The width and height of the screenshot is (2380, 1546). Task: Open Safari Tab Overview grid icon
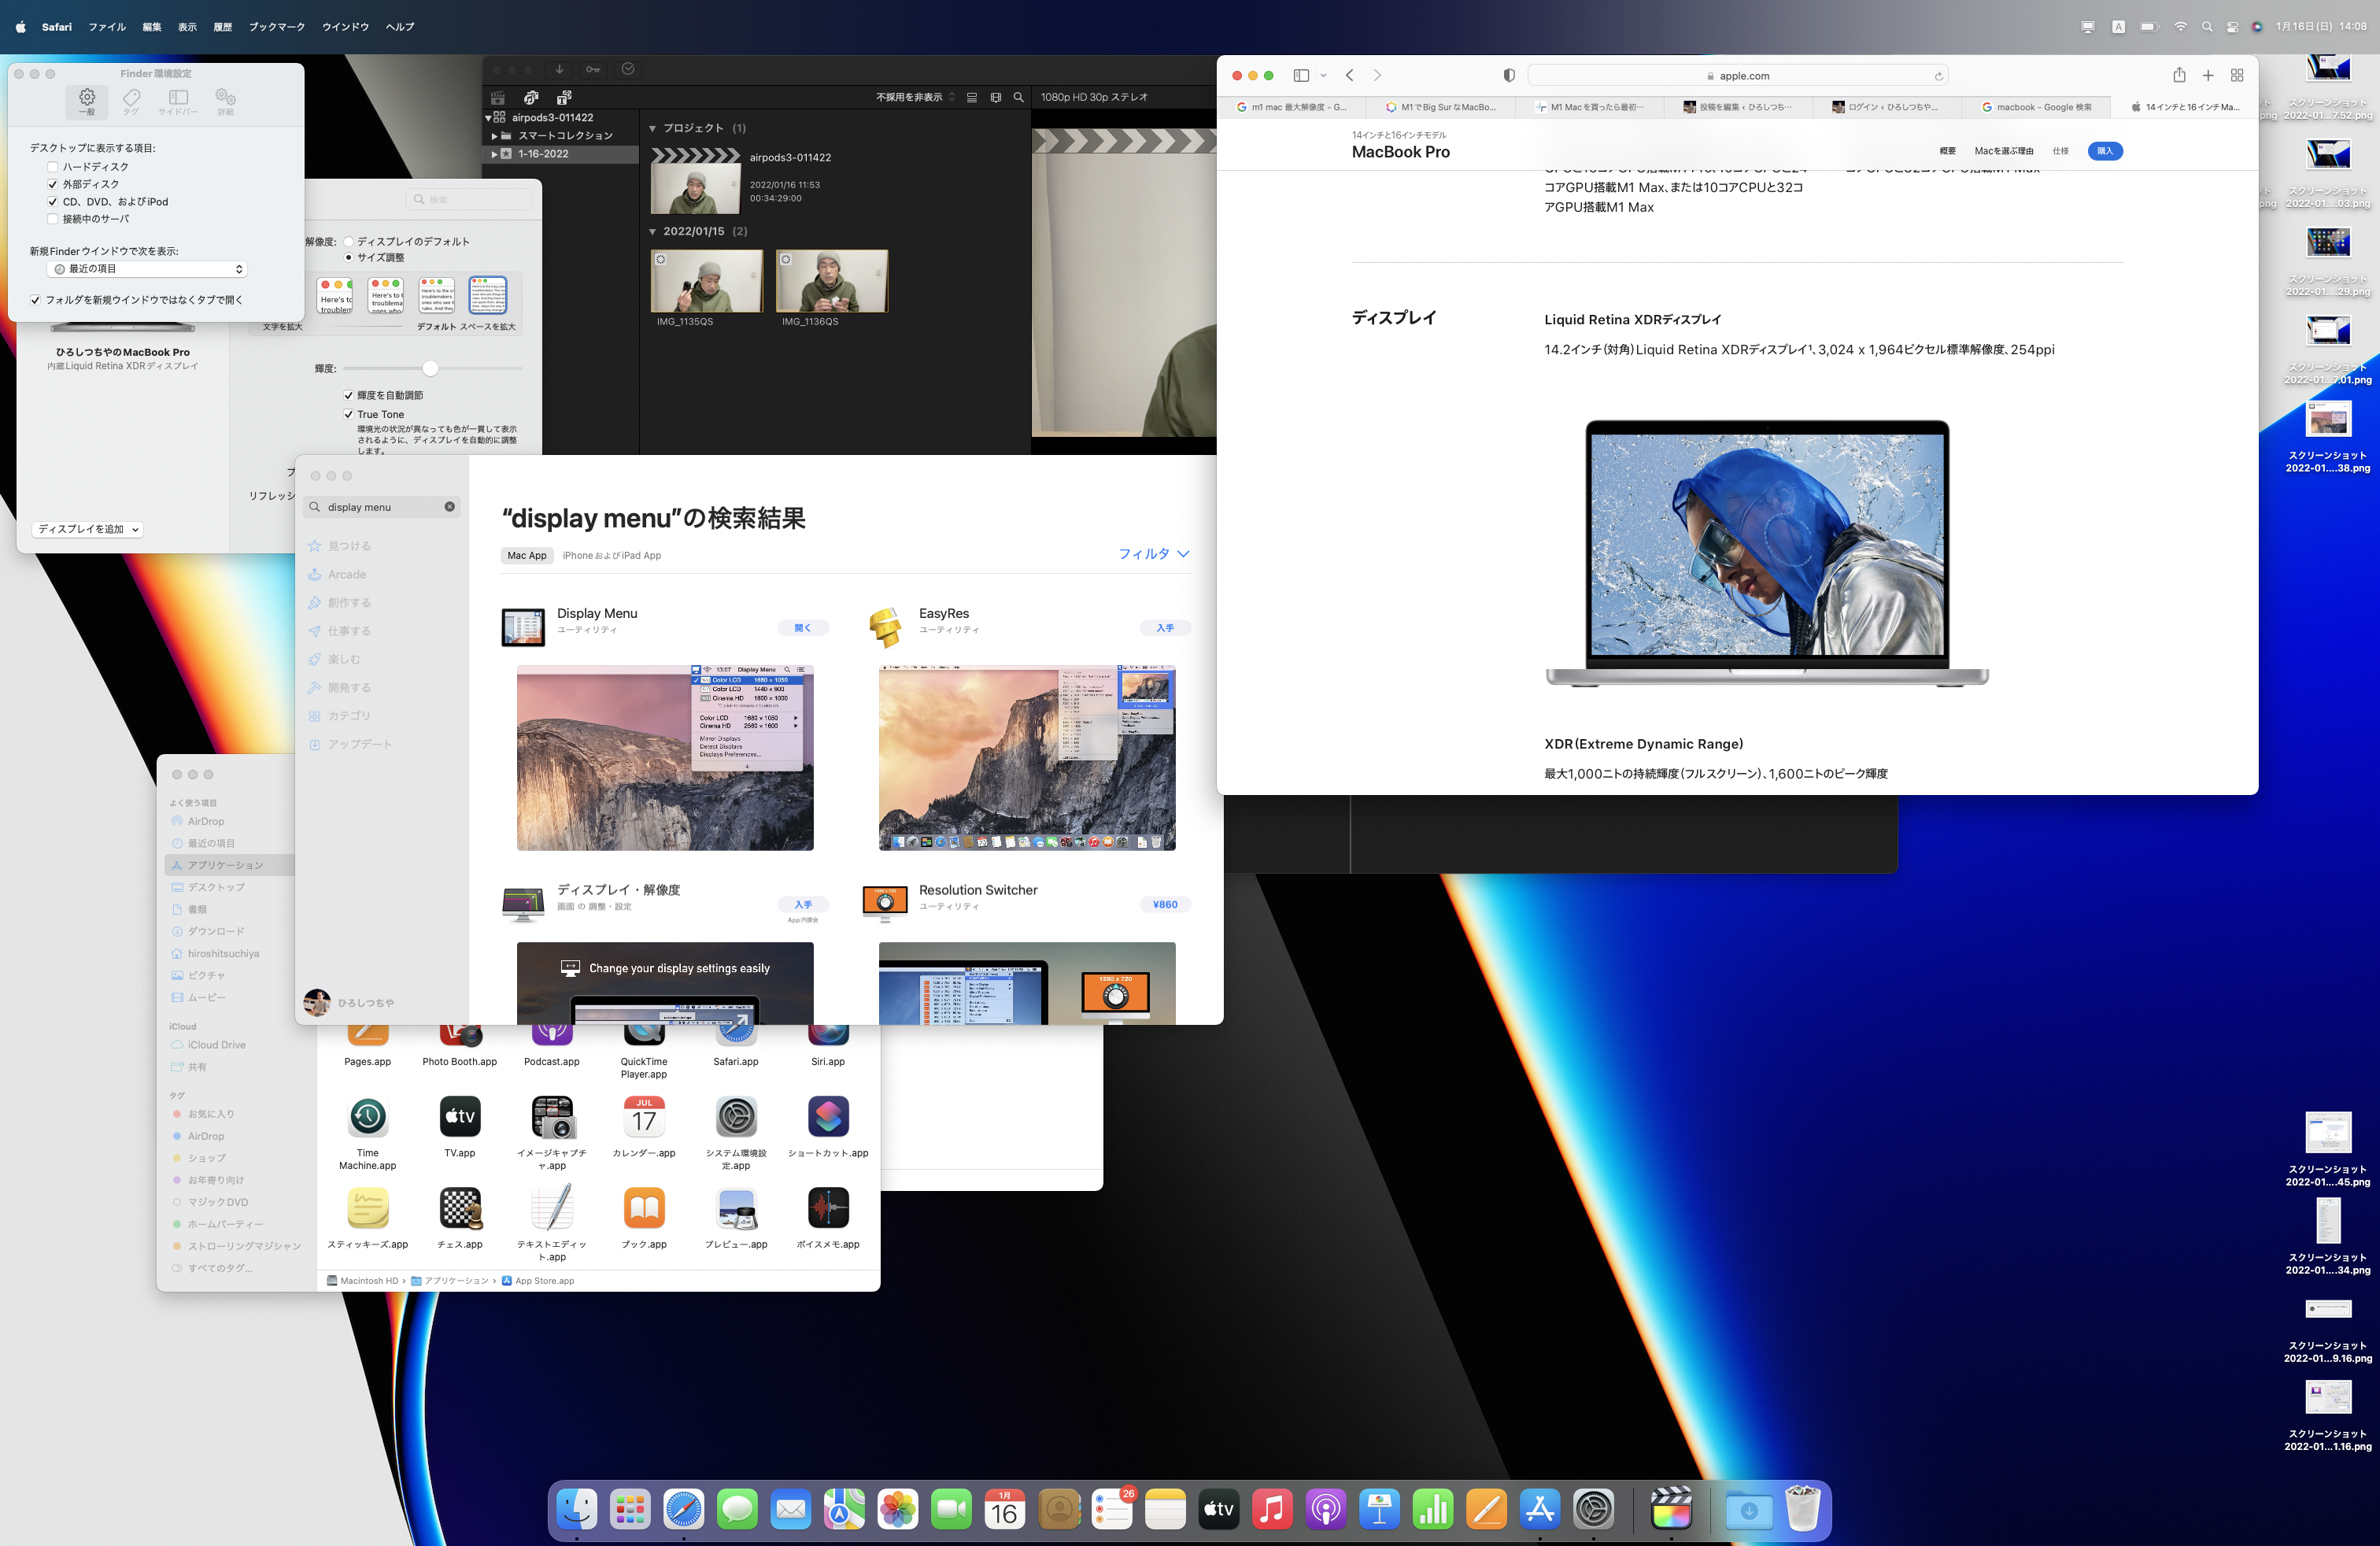(x=2238, y=75)
